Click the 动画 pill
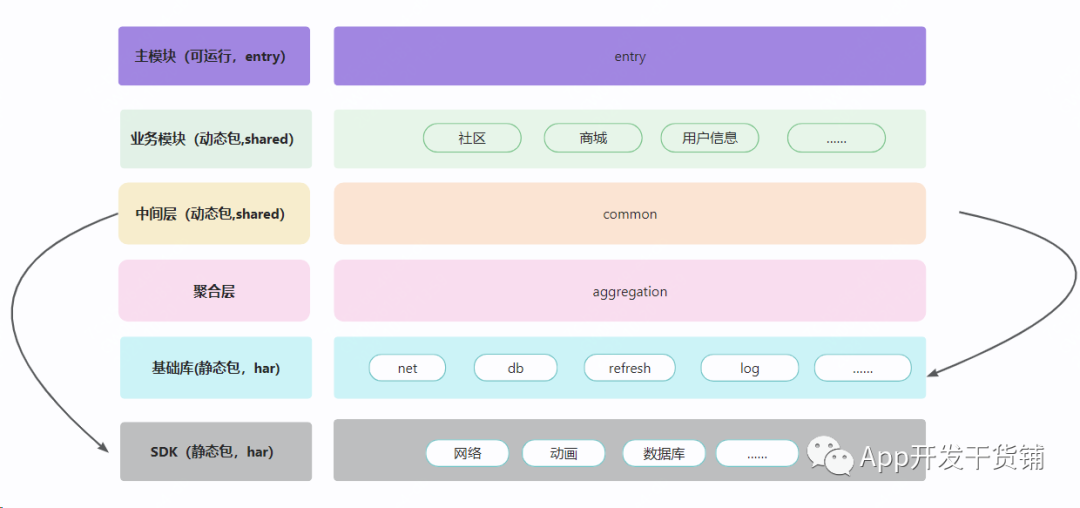This screenshot has width=1080, height=508. (x=563, y=453)
